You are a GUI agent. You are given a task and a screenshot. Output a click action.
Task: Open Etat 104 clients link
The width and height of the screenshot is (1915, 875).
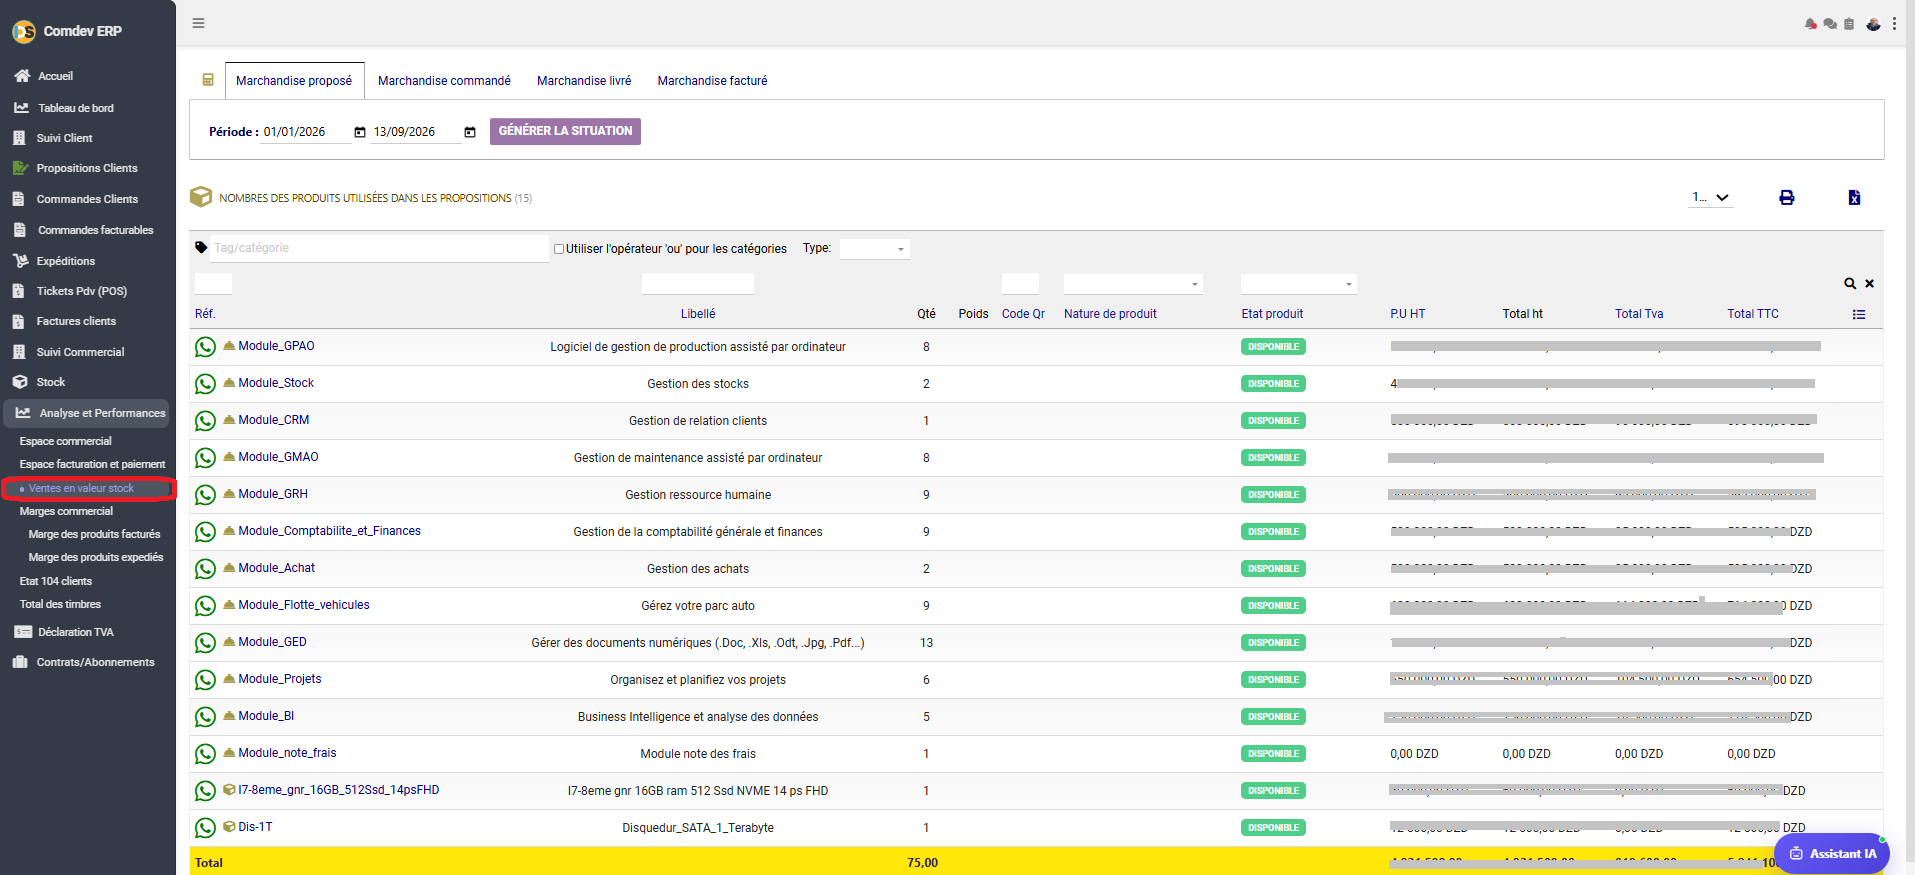click(56, 581)
